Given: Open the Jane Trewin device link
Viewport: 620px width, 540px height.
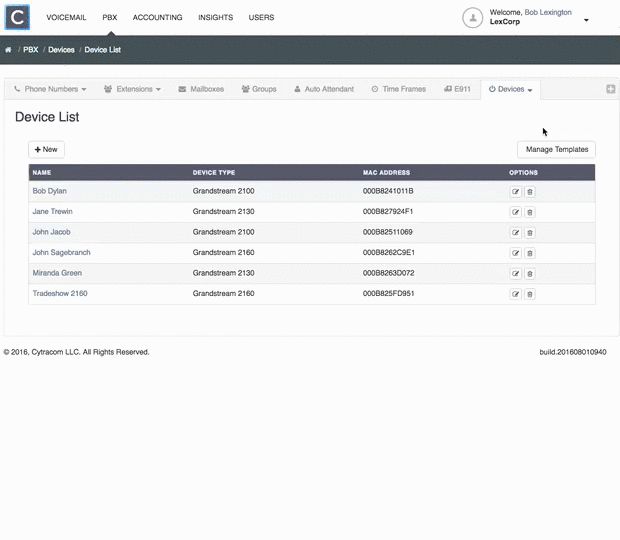Looking at the screenshot, I should click(52, 211).
